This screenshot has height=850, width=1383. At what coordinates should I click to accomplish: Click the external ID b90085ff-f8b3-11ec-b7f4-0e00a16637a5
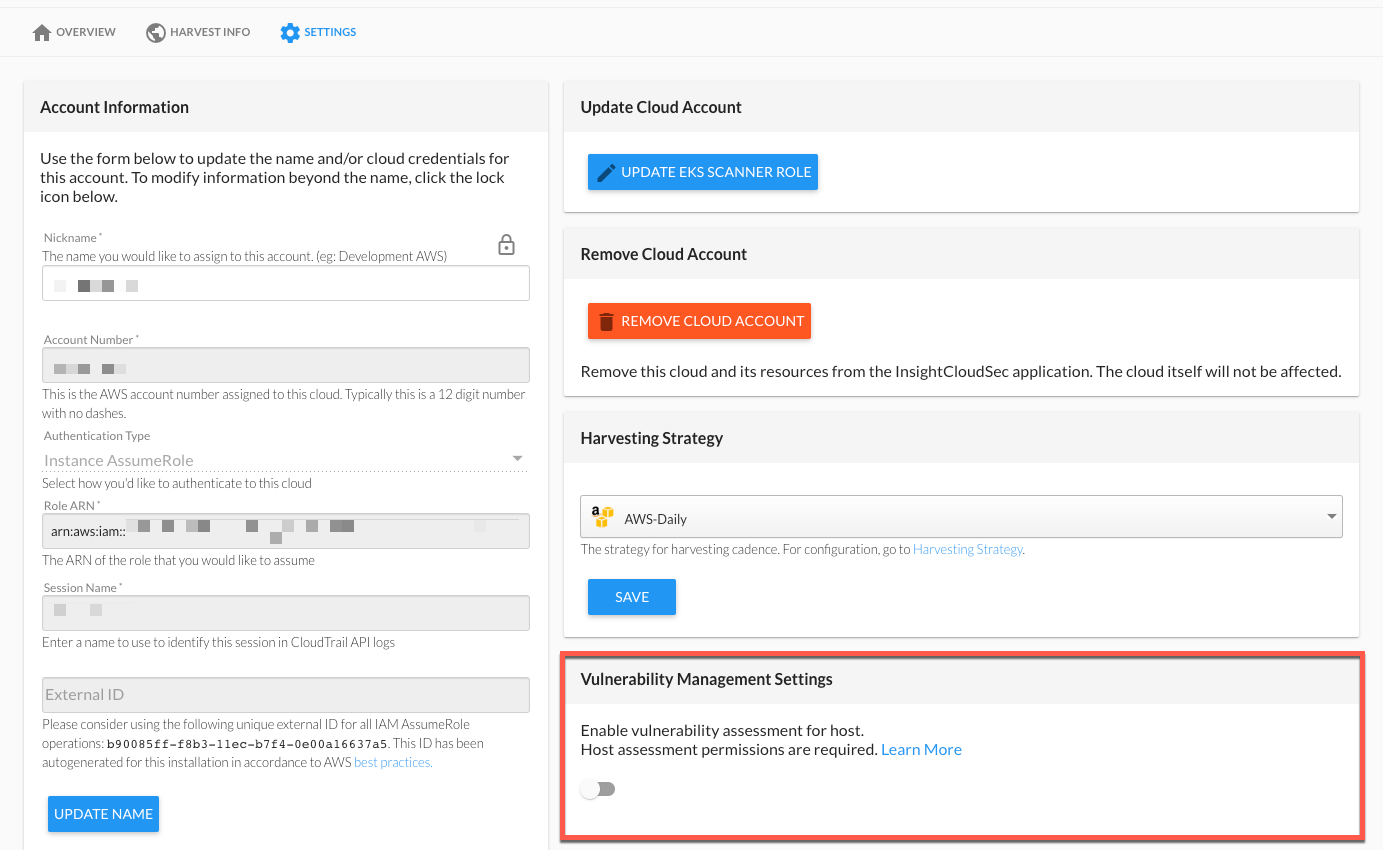pyautogui.click(x=247, y=744)
